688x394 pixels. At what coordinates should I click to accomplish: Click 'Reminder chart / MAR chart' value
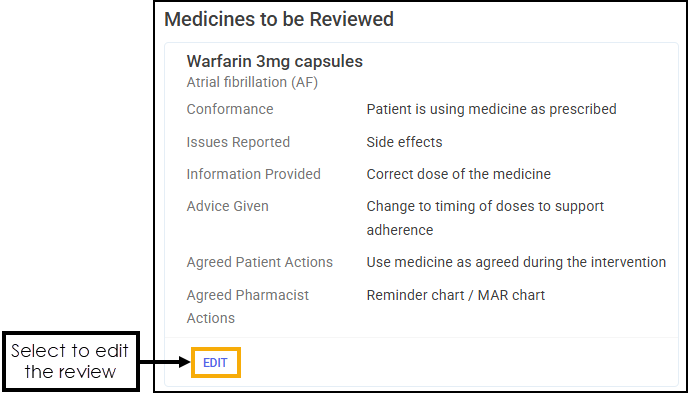[455, 295]
